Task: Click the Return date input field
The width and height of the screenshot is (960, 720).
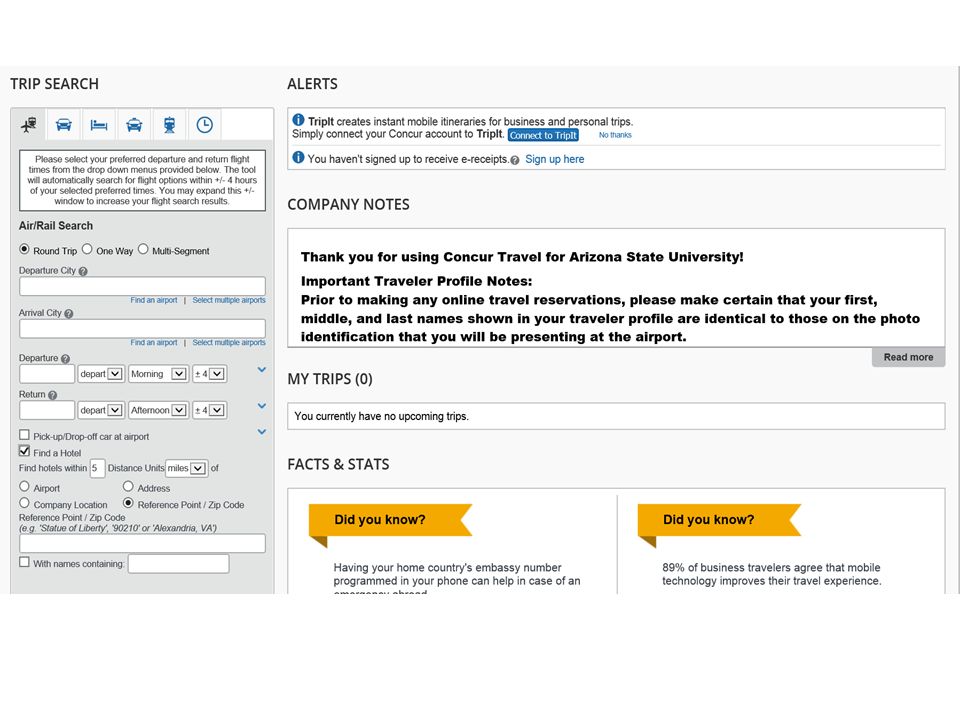Action: [x=47, y=410]
